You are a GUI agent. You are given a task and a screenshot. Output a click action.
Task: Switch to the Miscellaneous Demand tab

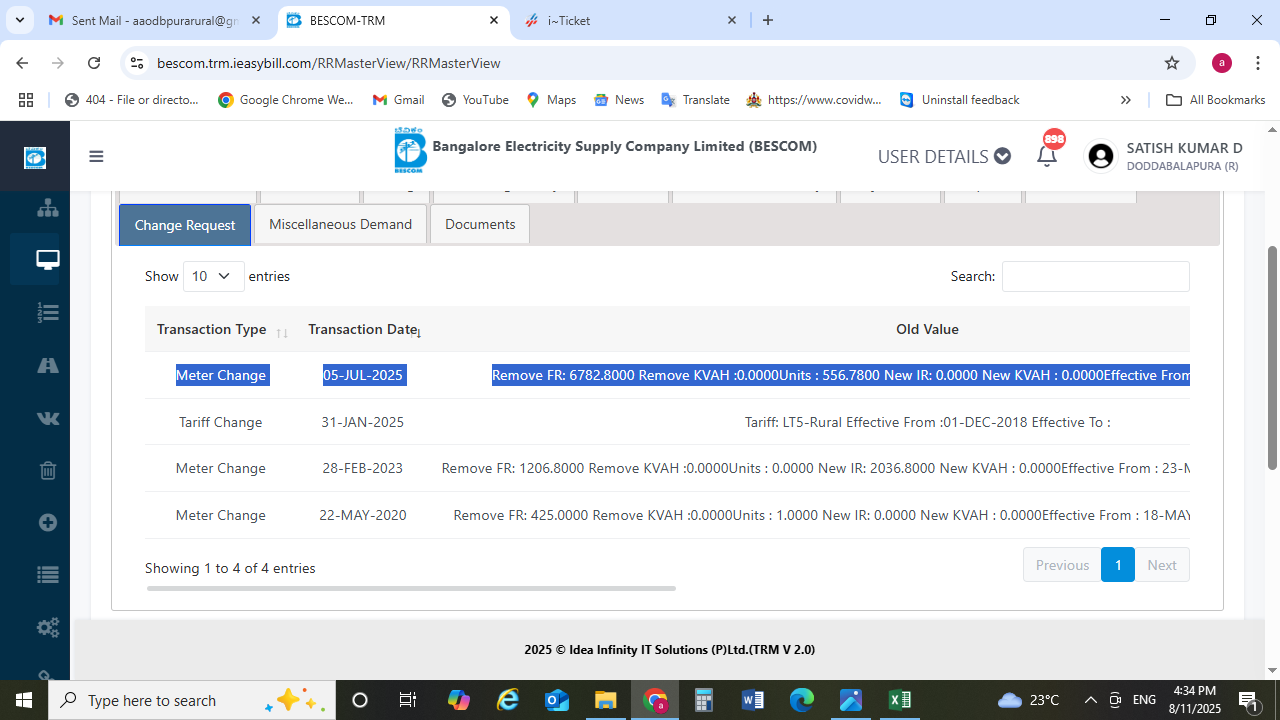point(341,224)
